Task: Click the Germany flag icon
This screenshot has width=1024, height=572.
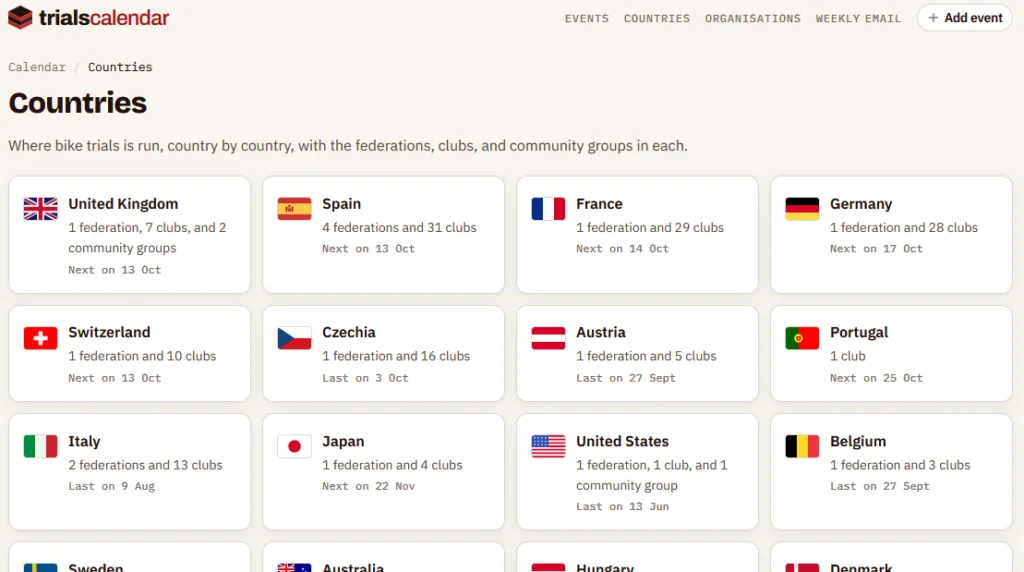Action: [803, 209]
